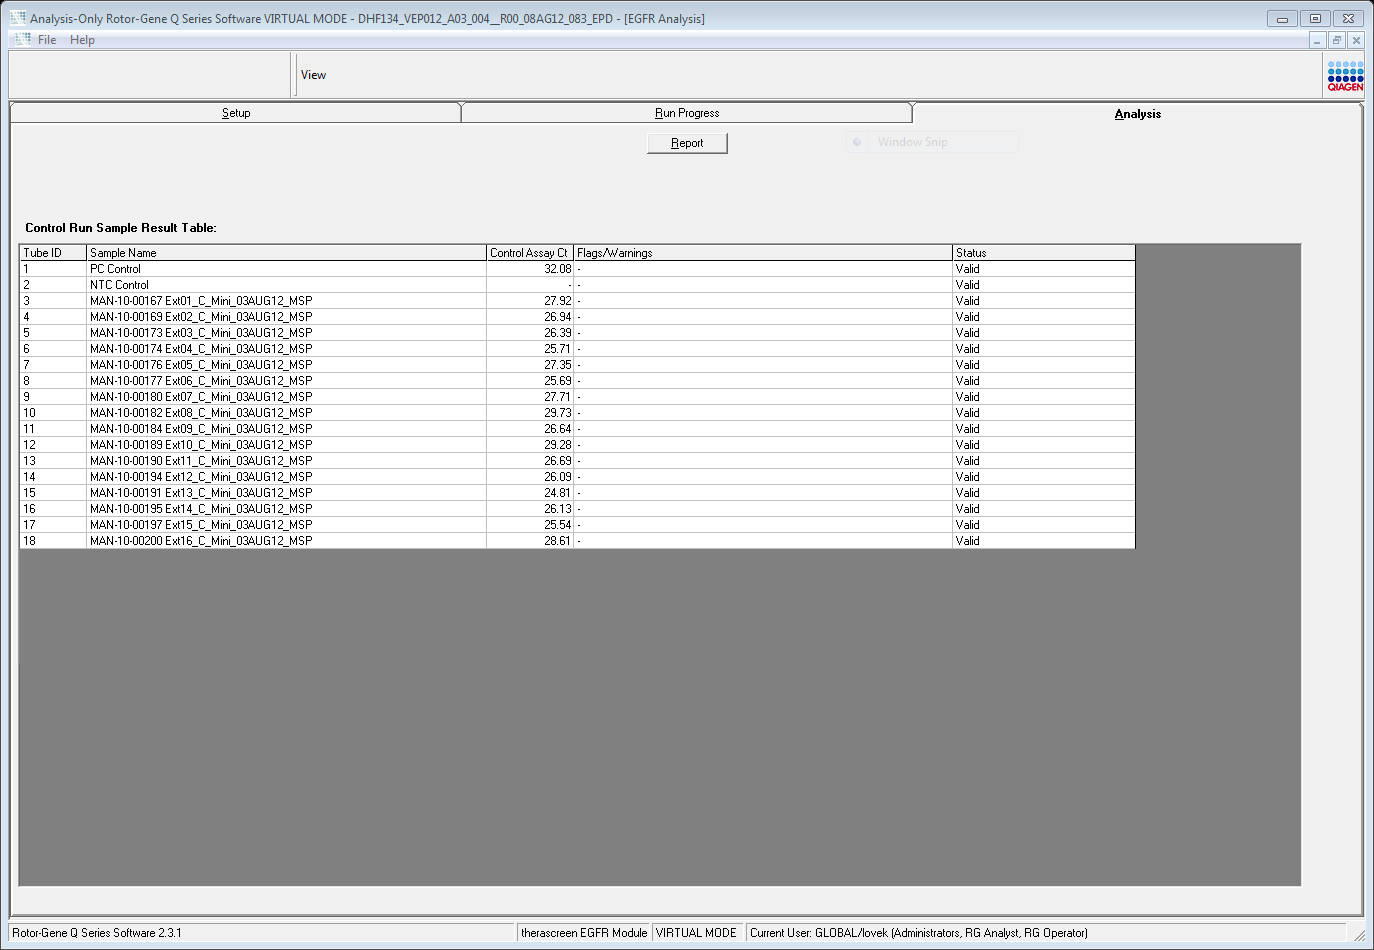Click the Sample Name column header
Screen dimensions: 1374x950
point(287,253)
